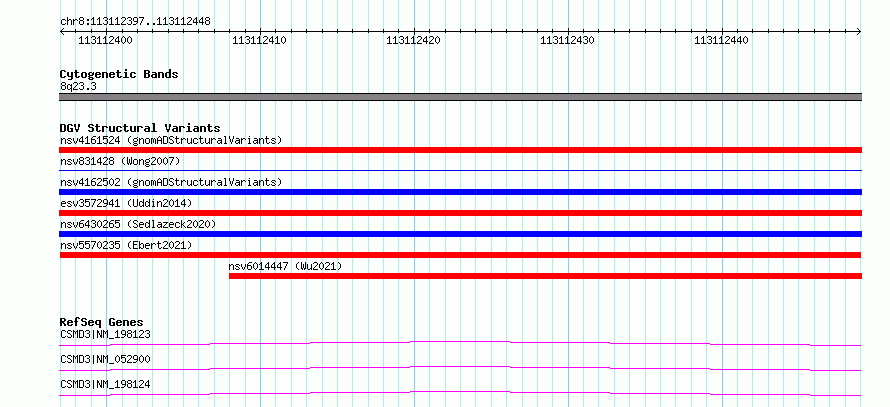Click the CSMD3|NM_198123 gene label
890x407 pixels.
click(x=105, y=334)
